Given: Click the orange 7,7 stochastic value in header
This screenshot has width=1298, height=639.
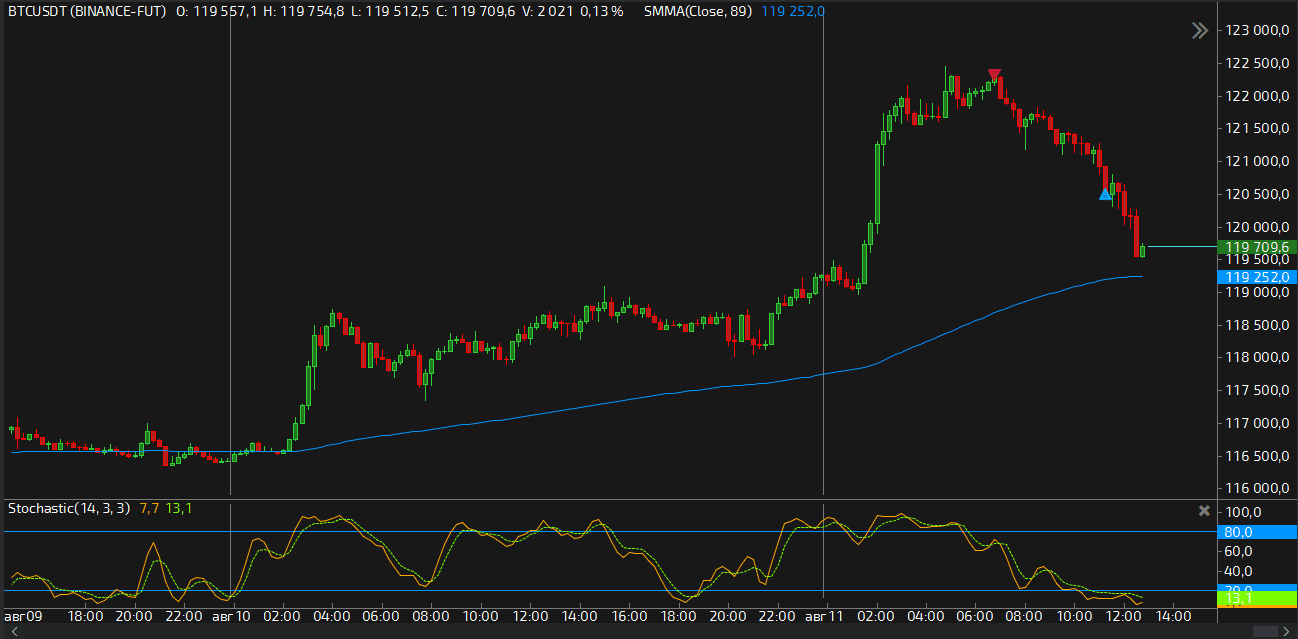Looking at the screenshot, I should pos(149,508).
